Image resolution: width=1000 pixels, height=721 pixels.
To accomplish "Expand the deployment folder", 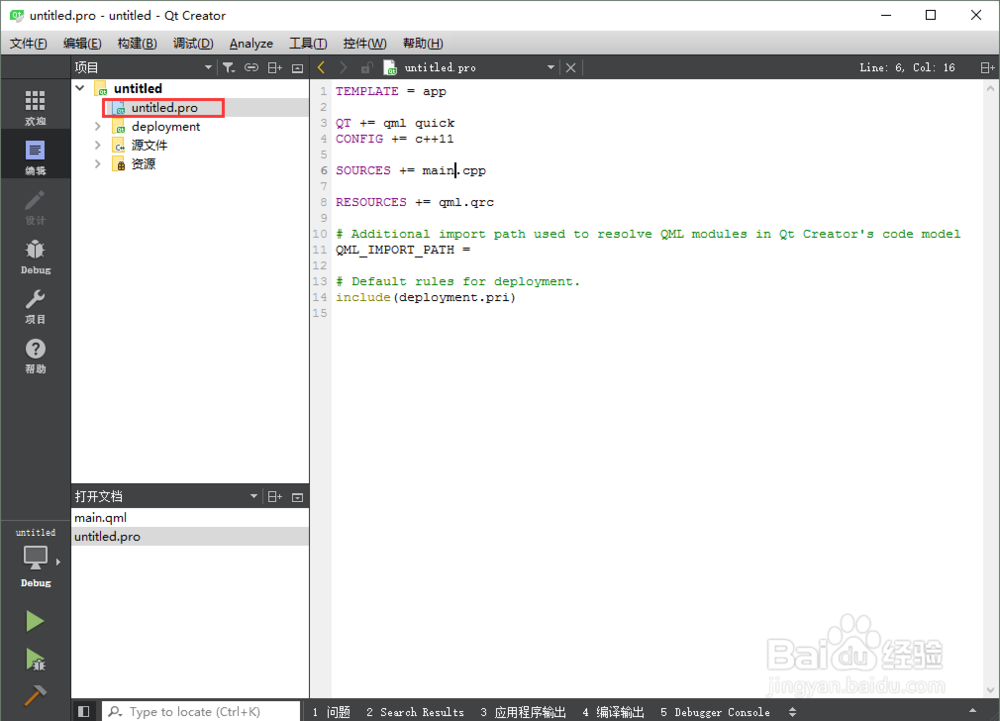I will click(98, 126).
